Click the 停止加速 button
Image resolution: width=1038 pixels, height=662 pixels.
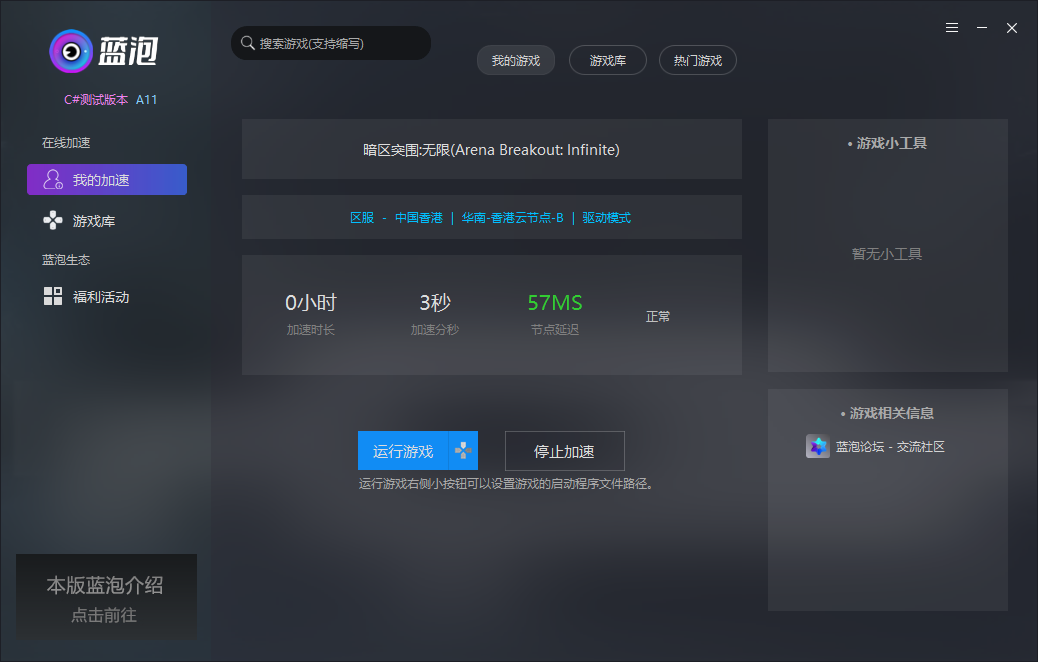coord(565,451)
